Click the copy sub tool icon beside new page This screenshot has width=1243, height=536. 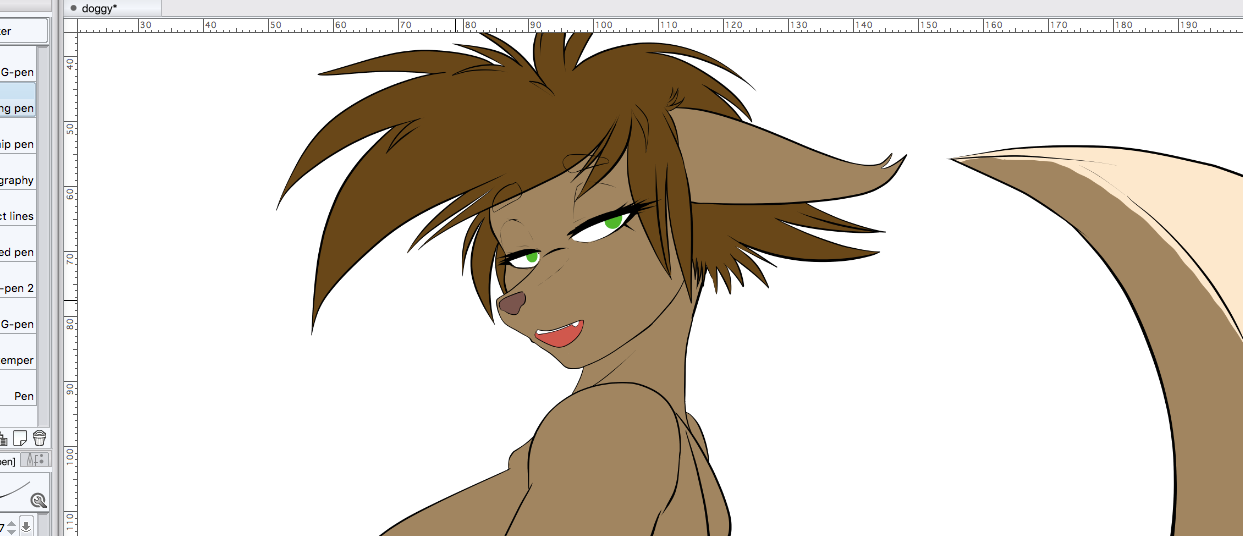4,438
